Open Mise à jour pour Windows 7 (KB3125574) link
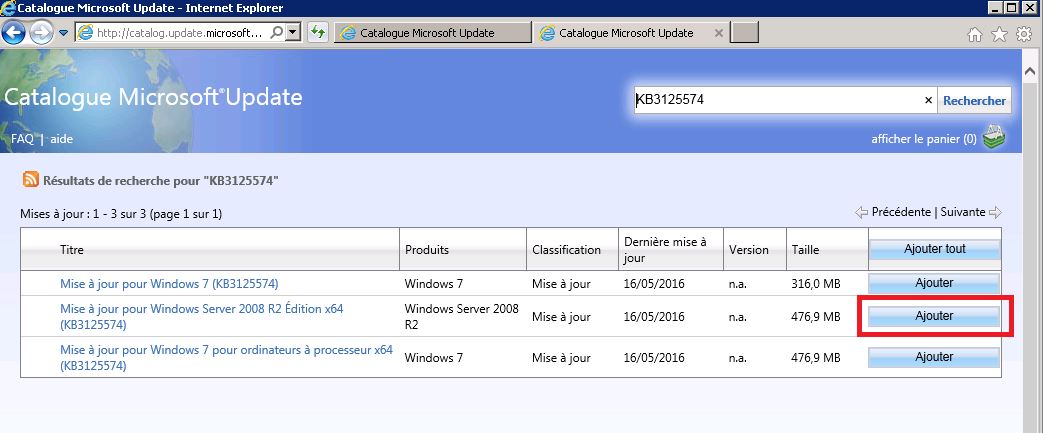 pyautogui.click(x=169, y=284)
